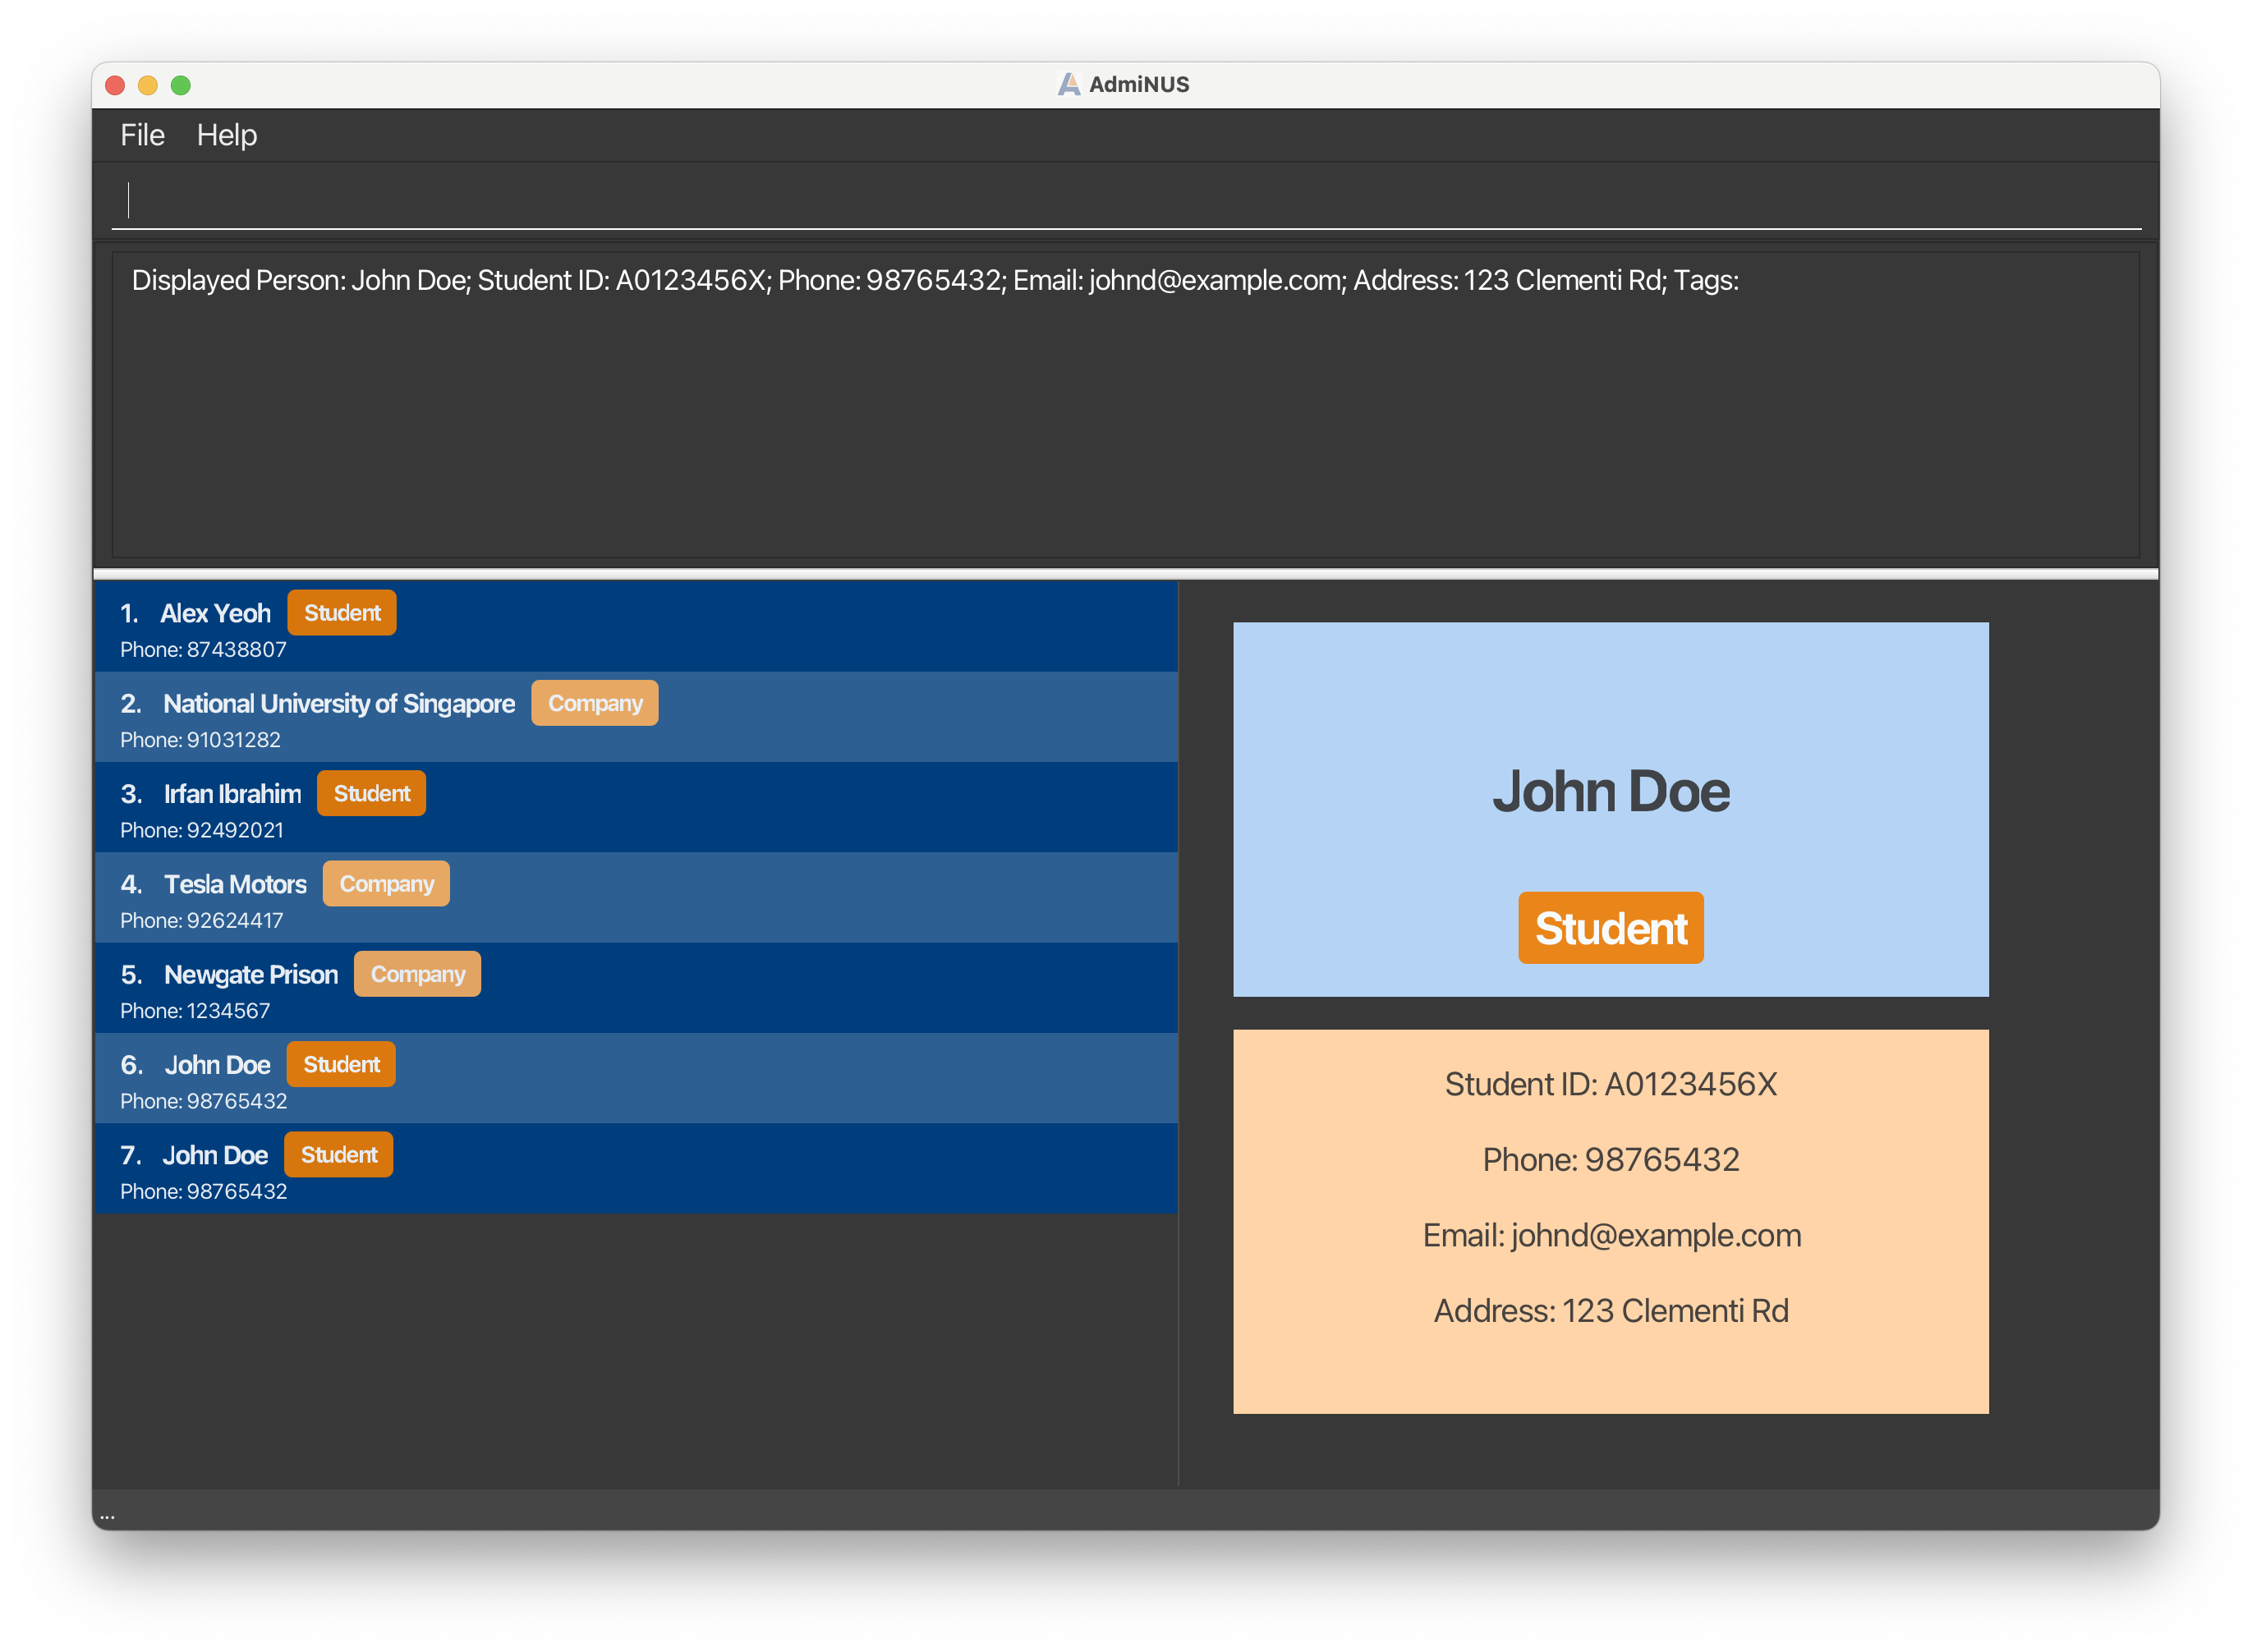This screenshot has width=2252, height=1652.
Task: Click the AdmiNUS app icon in title bar
Action: coord(1068,85)
